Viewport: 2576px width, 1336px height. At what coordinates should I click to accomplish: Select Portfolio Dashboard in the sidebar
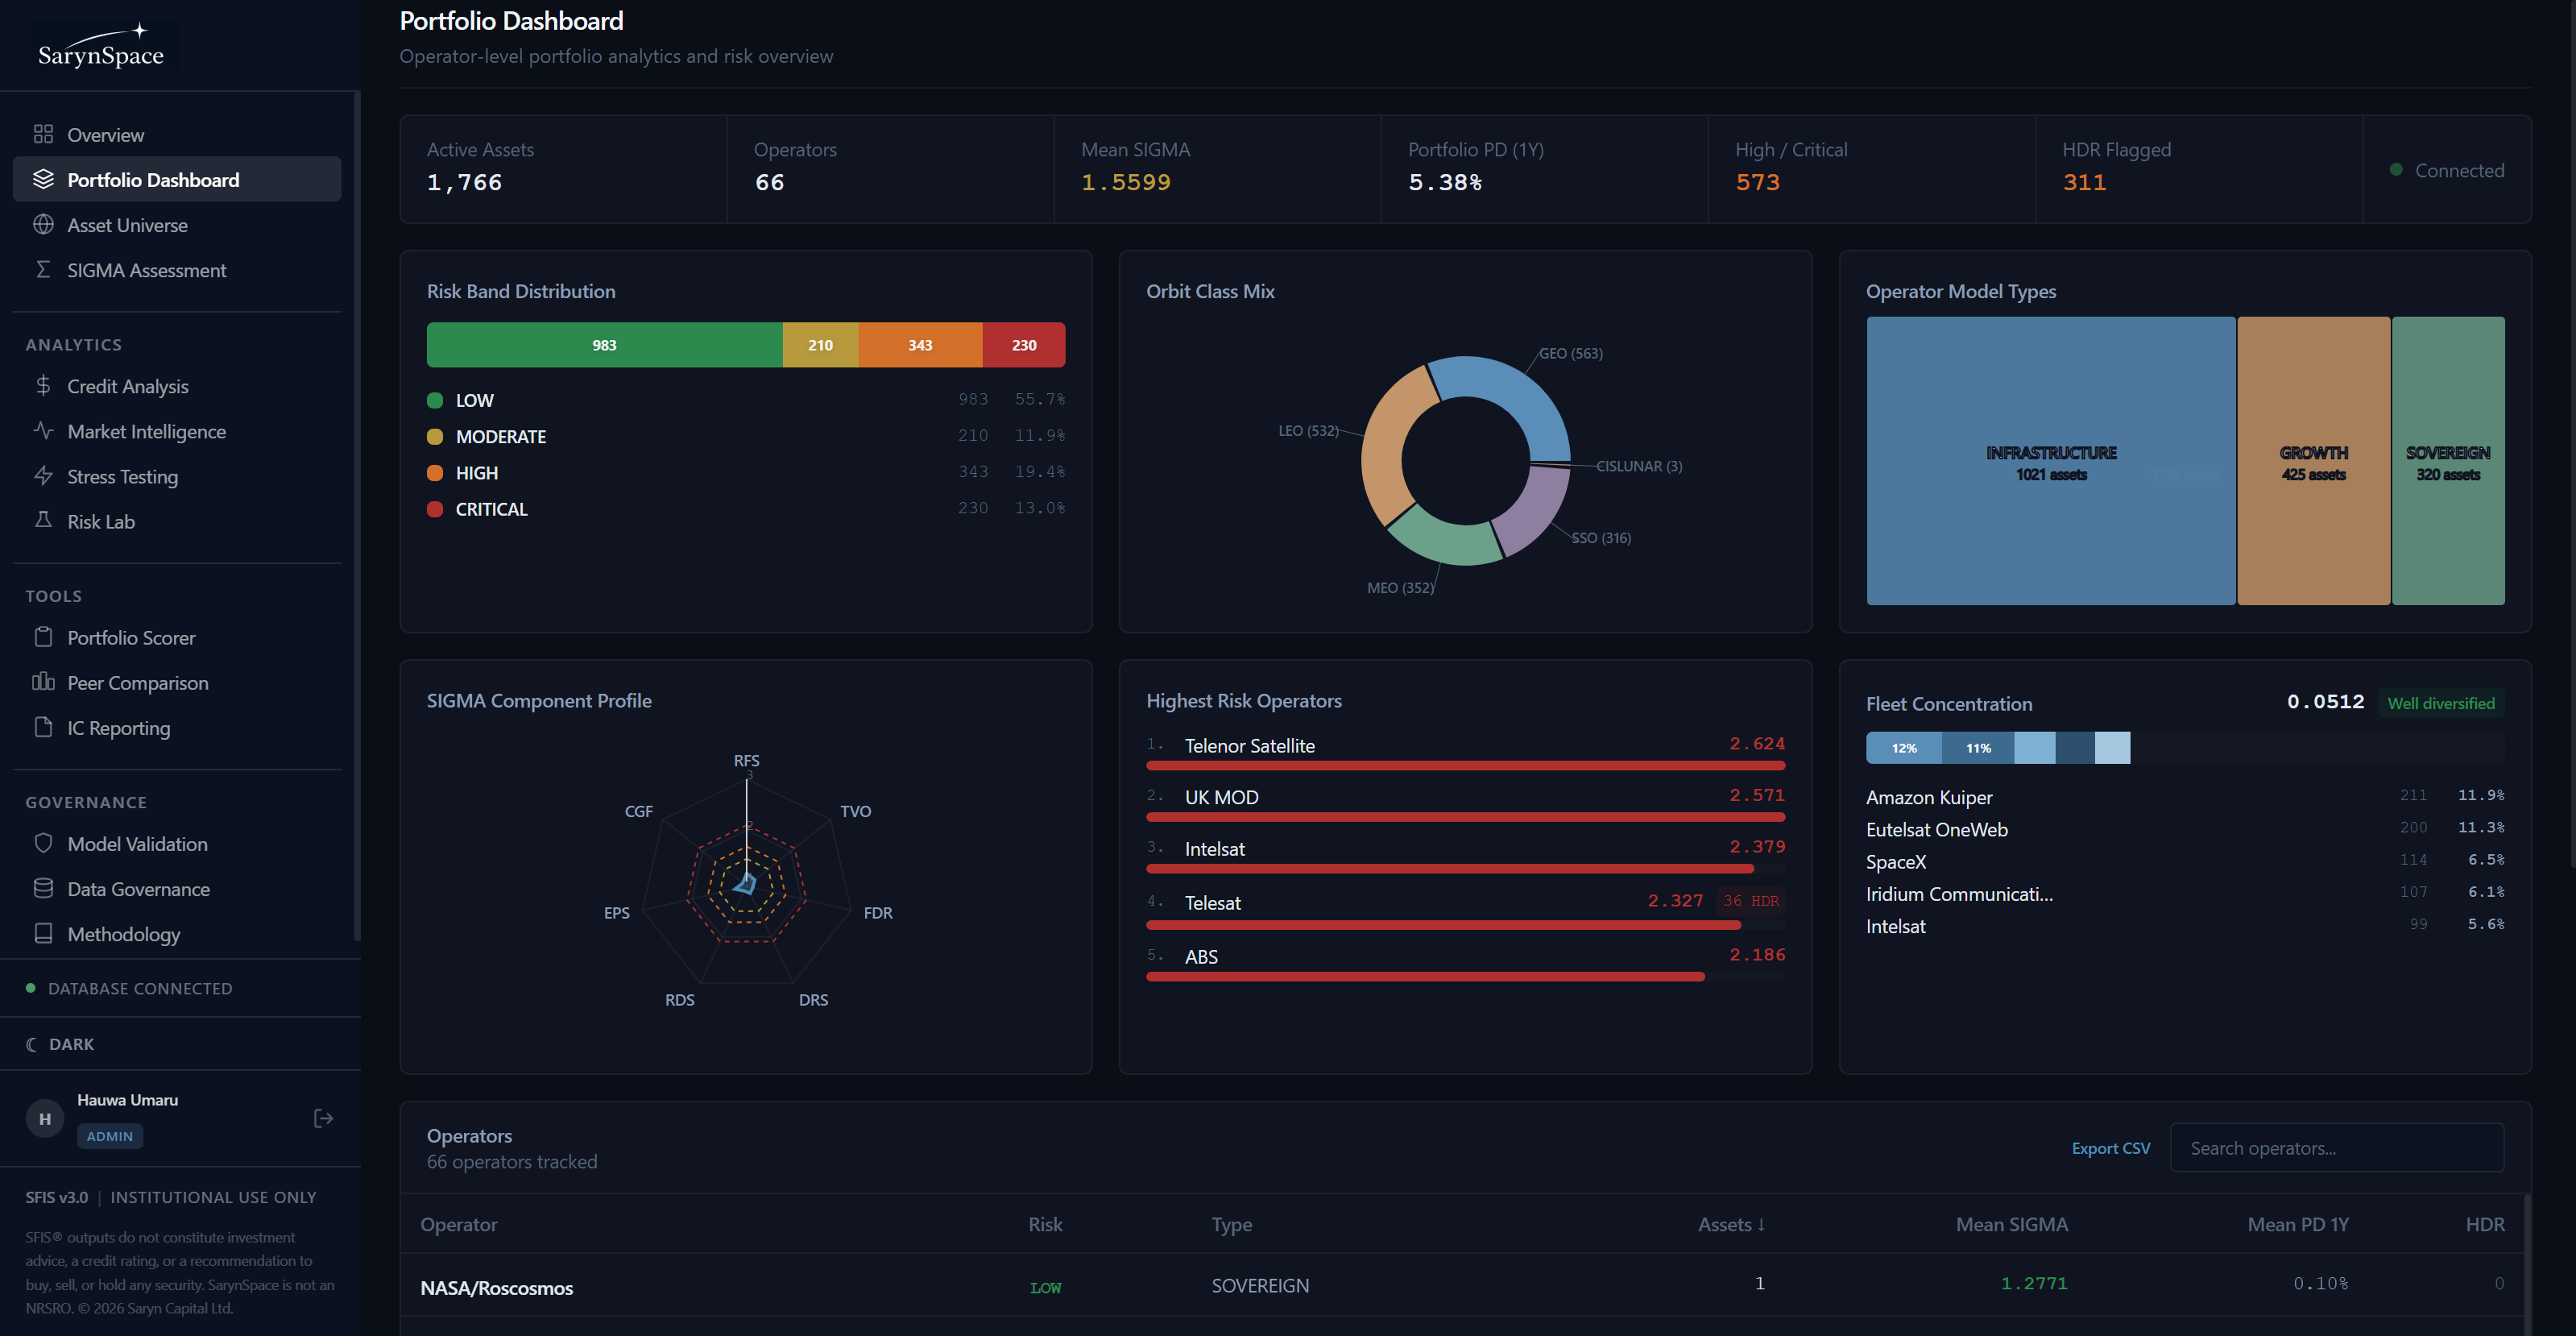pyautogui.click(x=153, y=179)
